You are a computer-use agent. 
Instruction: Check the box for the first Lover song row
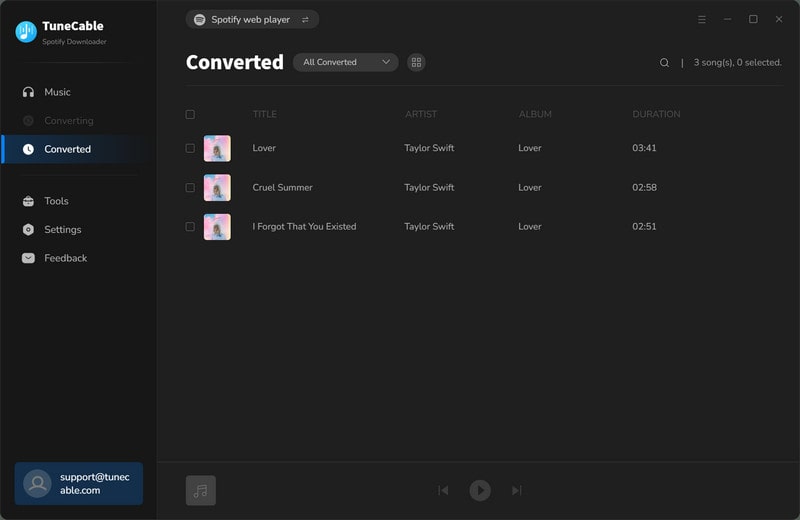point(190,148)
